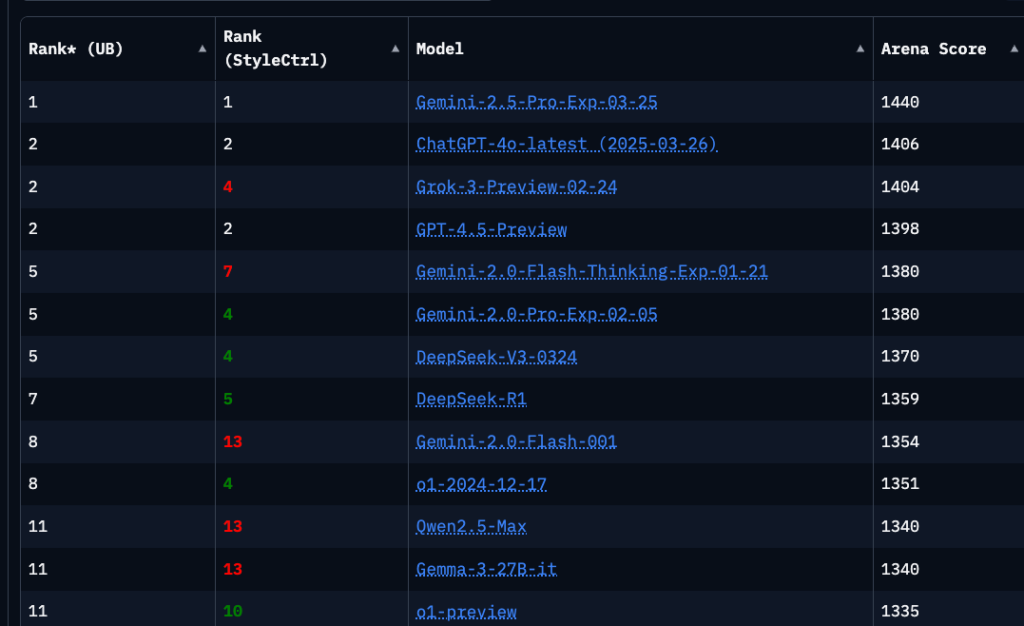1024x626 pixels.
Task: Open the GPT-4.5-Preview model link
Action: 491,229
